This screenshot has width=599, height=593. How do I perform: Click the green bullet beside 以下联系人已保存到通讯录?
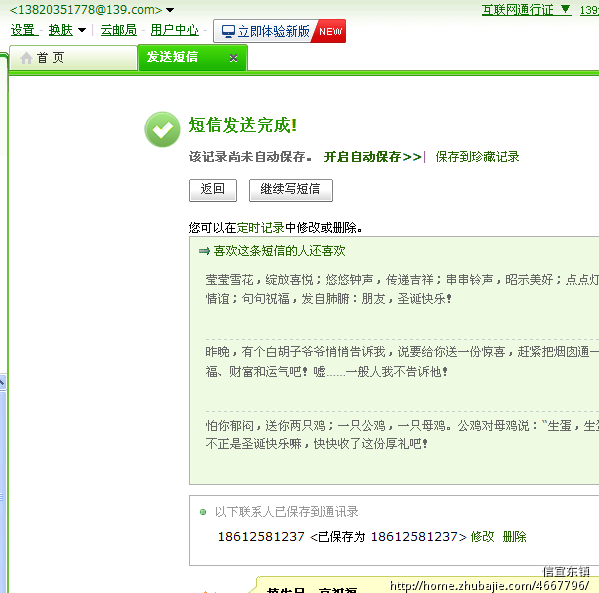pyautogui.click(x=203, y=512)
